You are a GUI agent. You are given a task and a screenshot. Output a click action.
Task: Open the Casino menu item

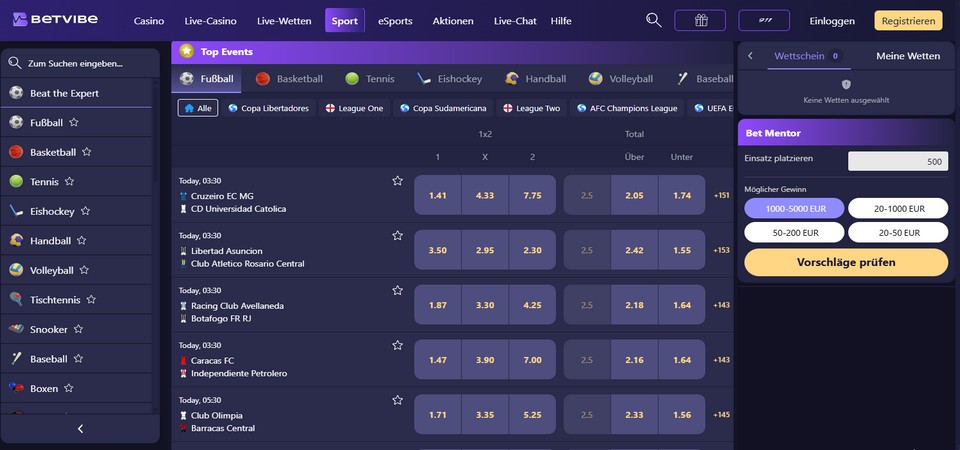coord(149,21)
